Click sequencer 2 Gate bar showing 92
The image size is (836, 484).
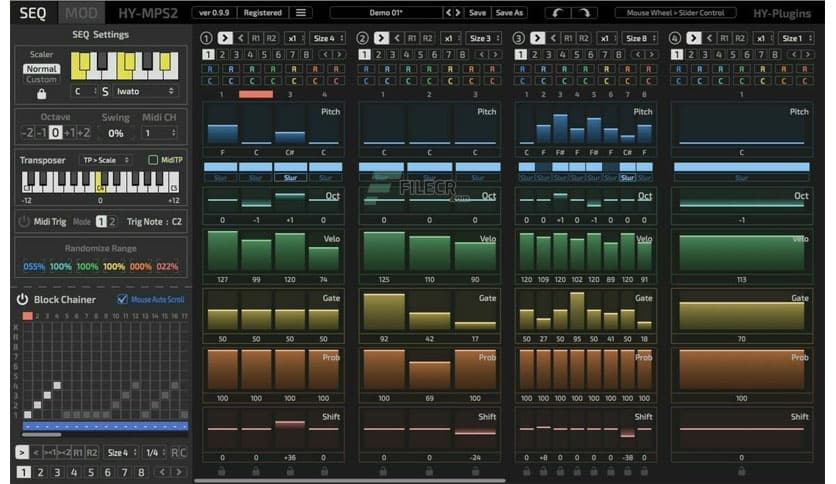click(x=384, y=311)
